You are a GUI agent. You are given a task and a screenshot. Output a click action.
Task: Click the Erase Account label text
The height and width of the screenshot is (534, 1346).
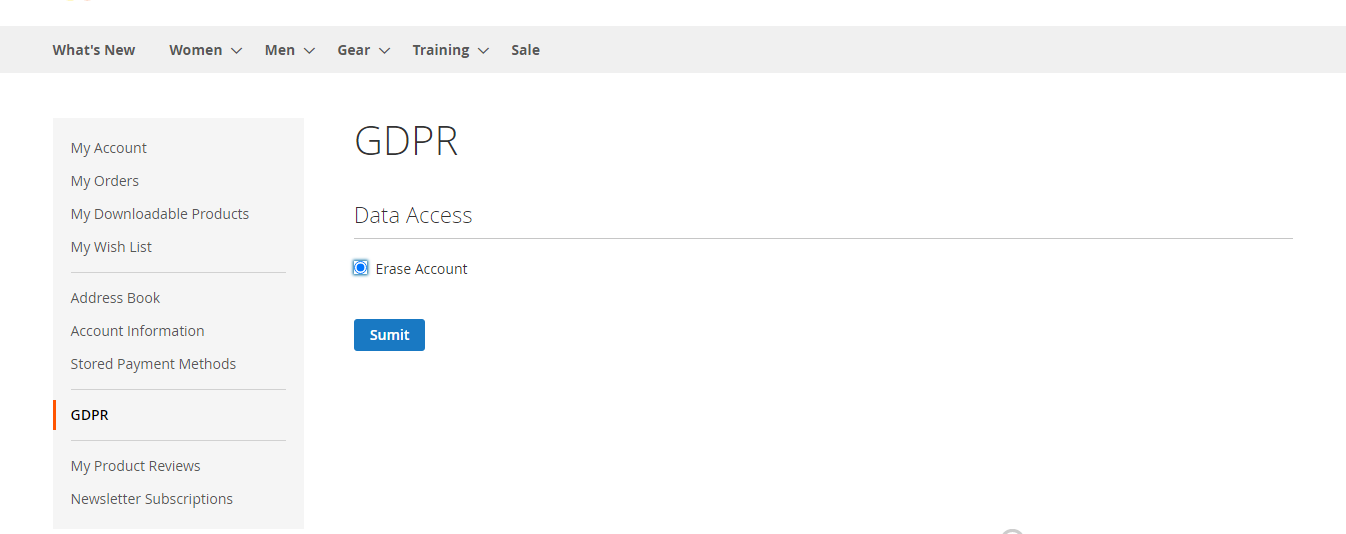point(421,269)
